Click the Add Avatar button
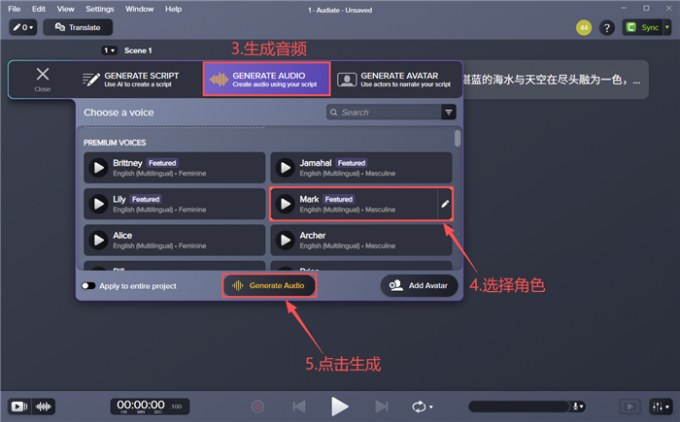 tap(419, 285)
